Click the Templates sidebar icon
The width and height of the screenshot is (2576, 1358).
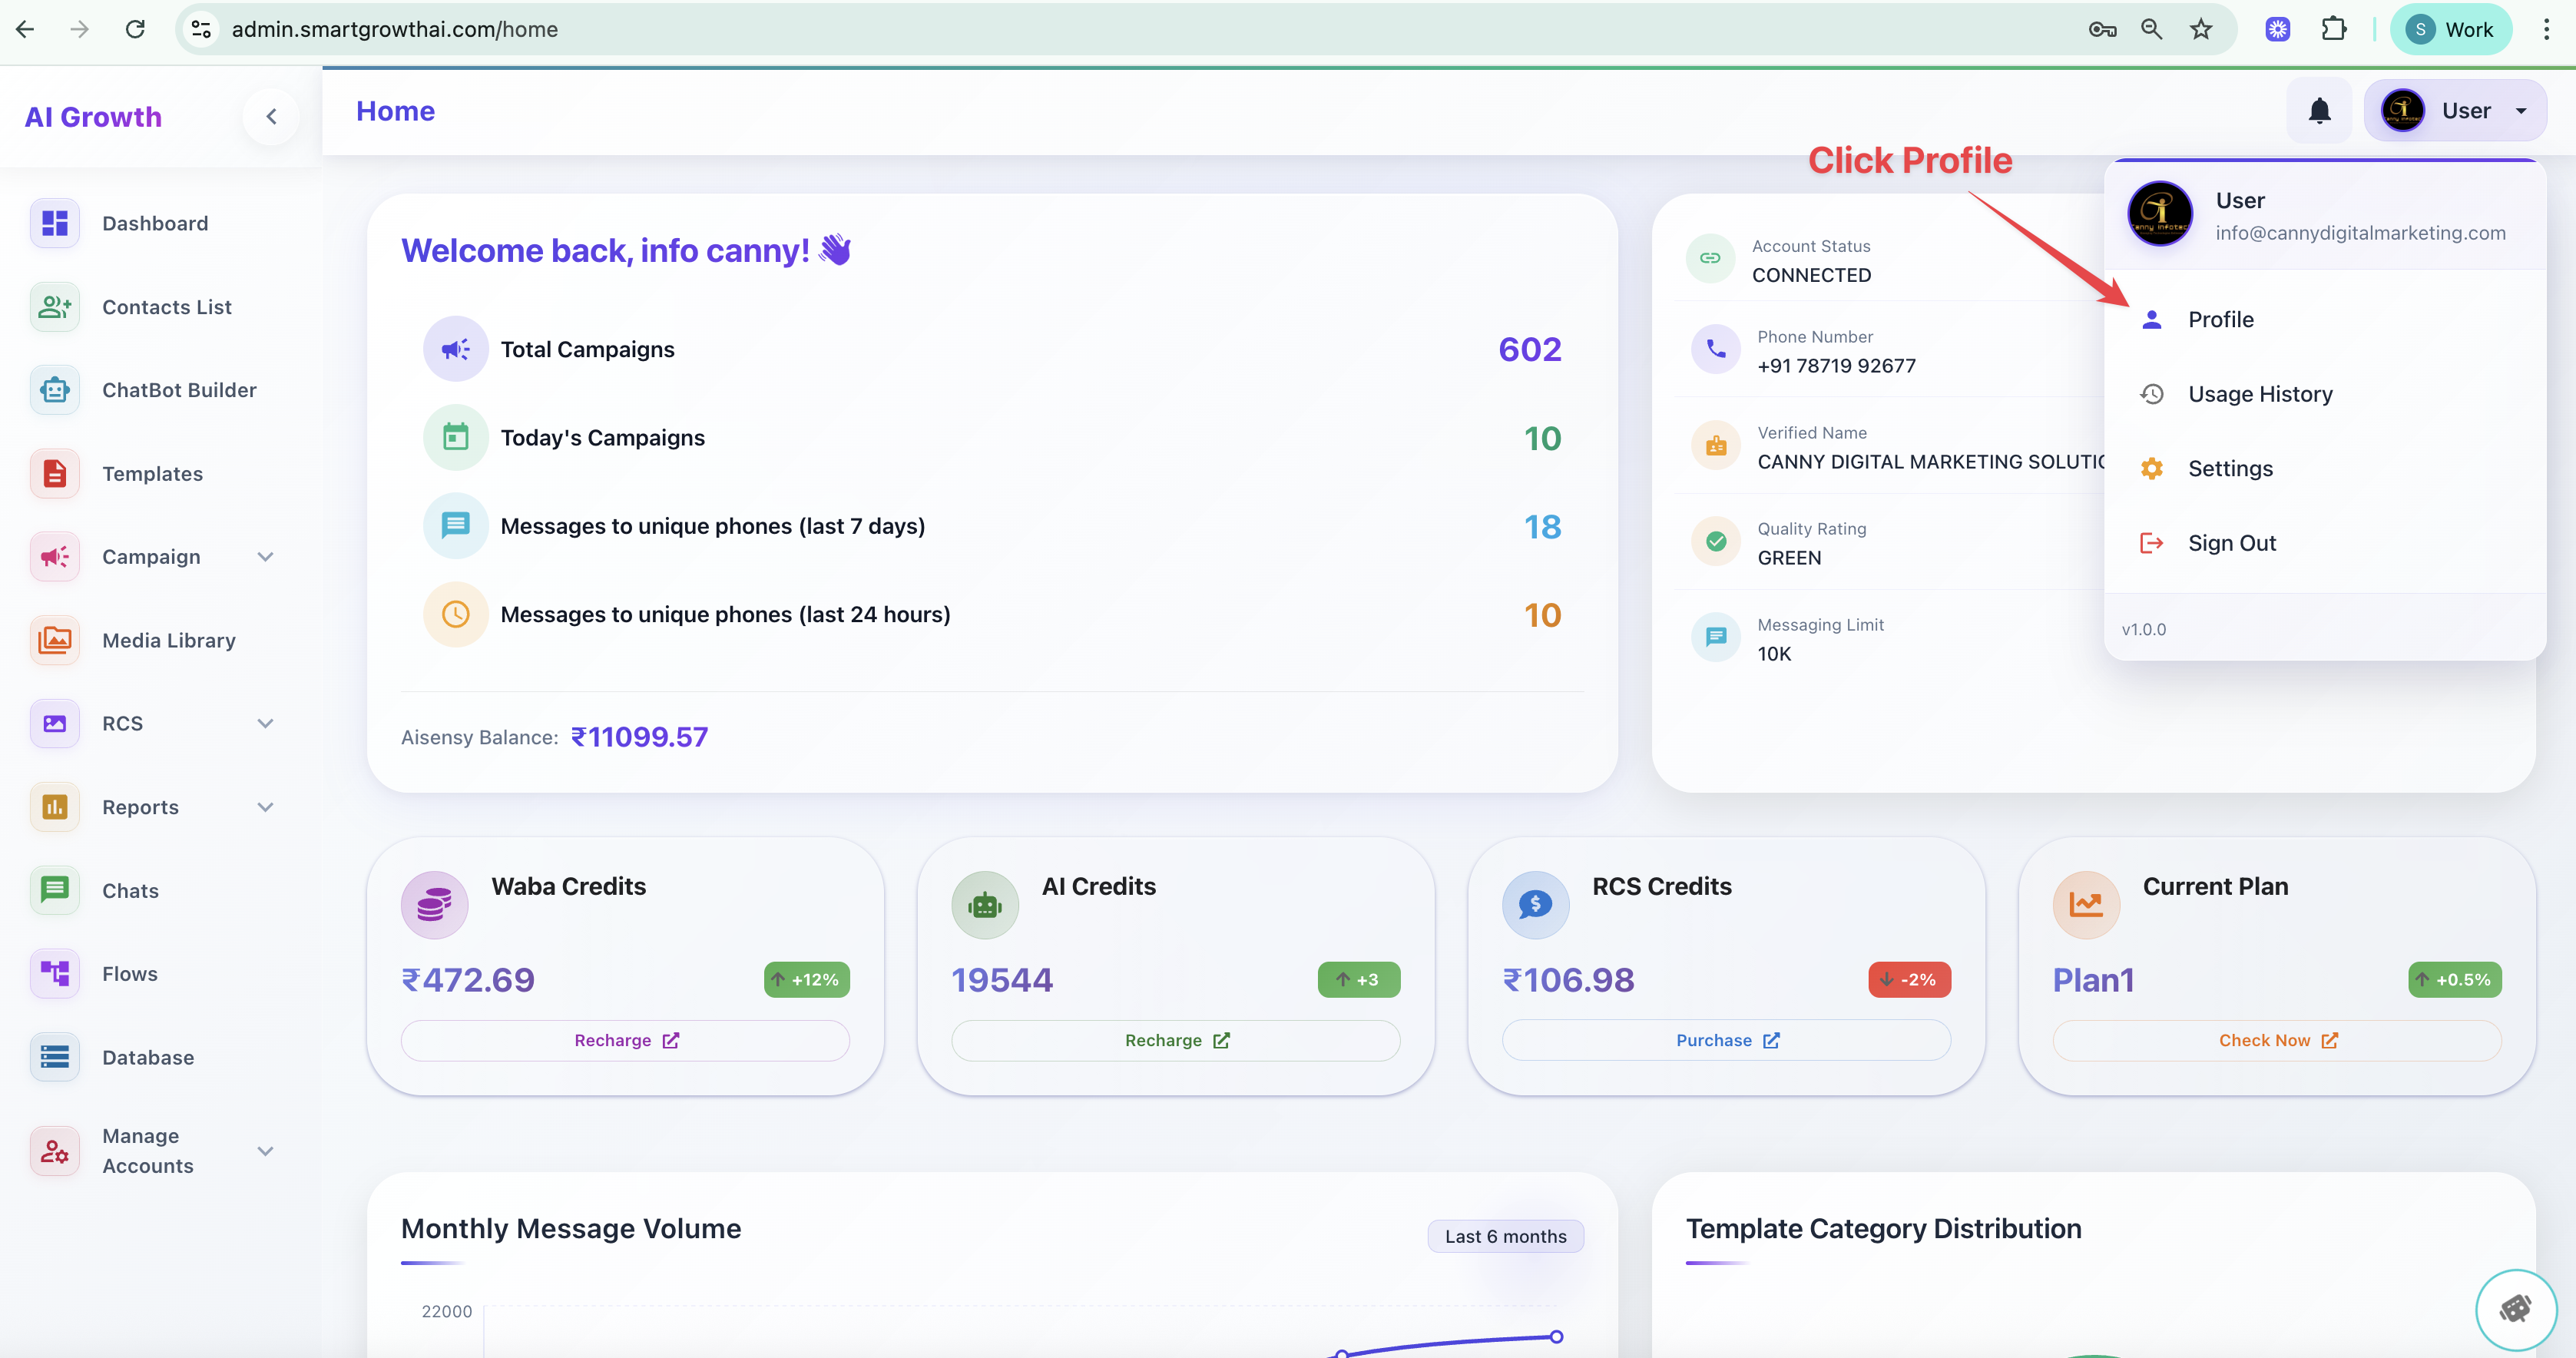(x=55, y=473)
